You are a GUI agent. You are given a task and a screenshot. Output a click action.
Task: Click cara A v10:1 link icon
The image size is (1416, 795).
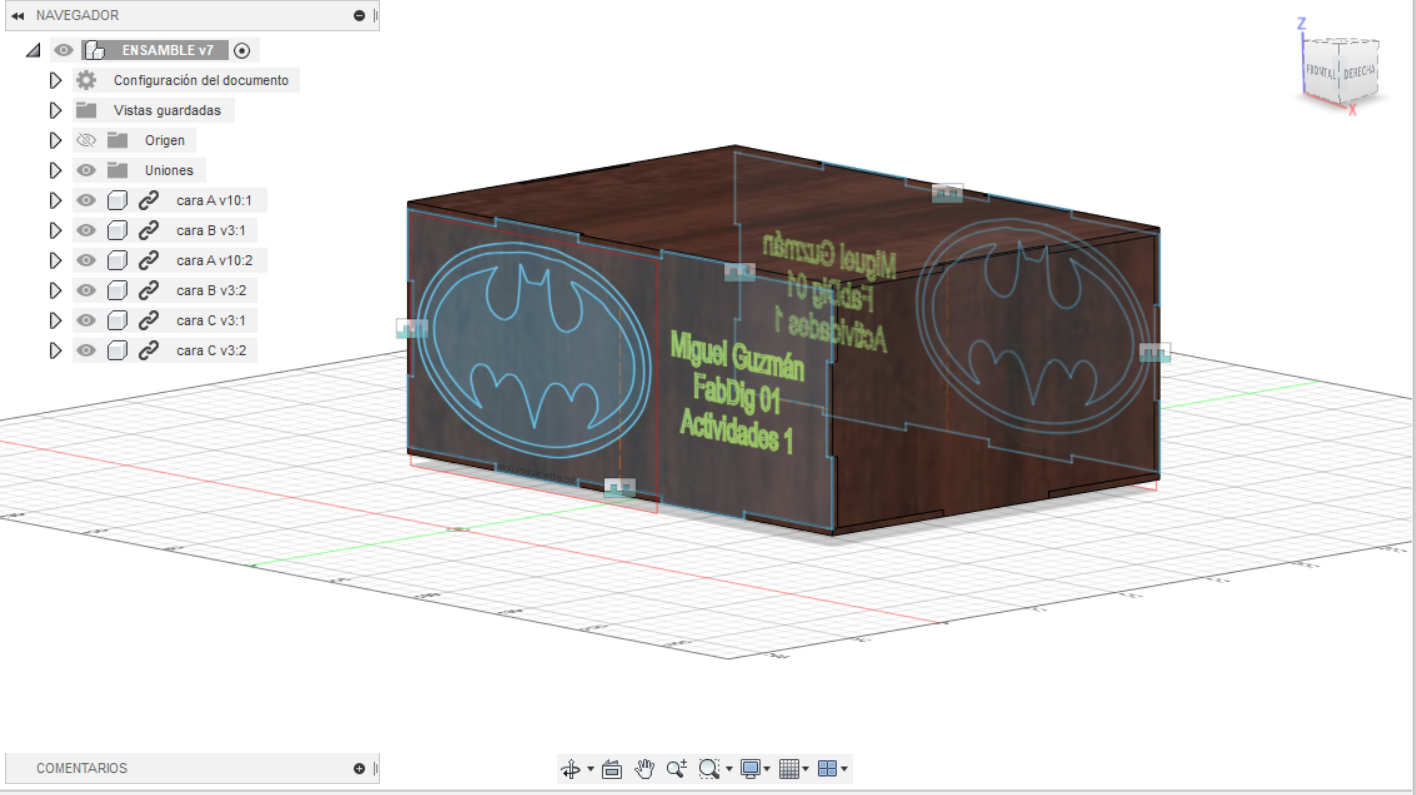click(x=148, y=200)
